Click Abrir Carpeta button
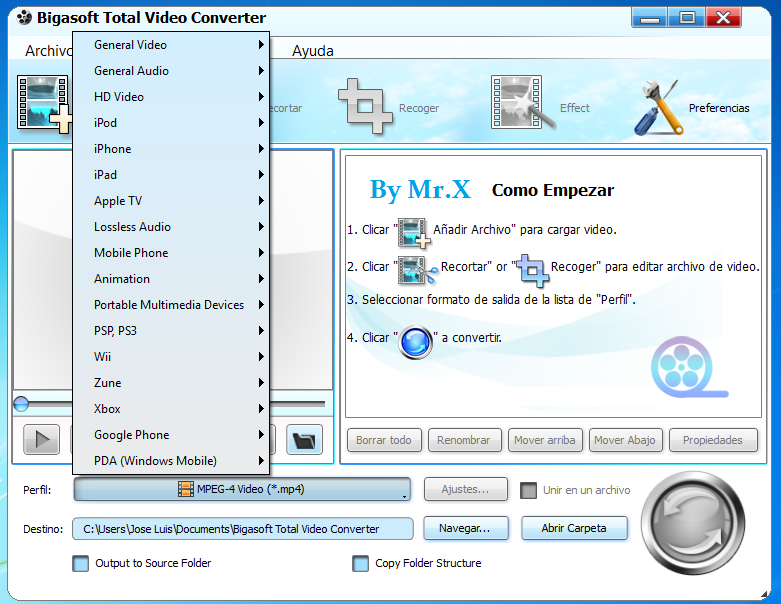781x604 pixels. click(574, 528)
